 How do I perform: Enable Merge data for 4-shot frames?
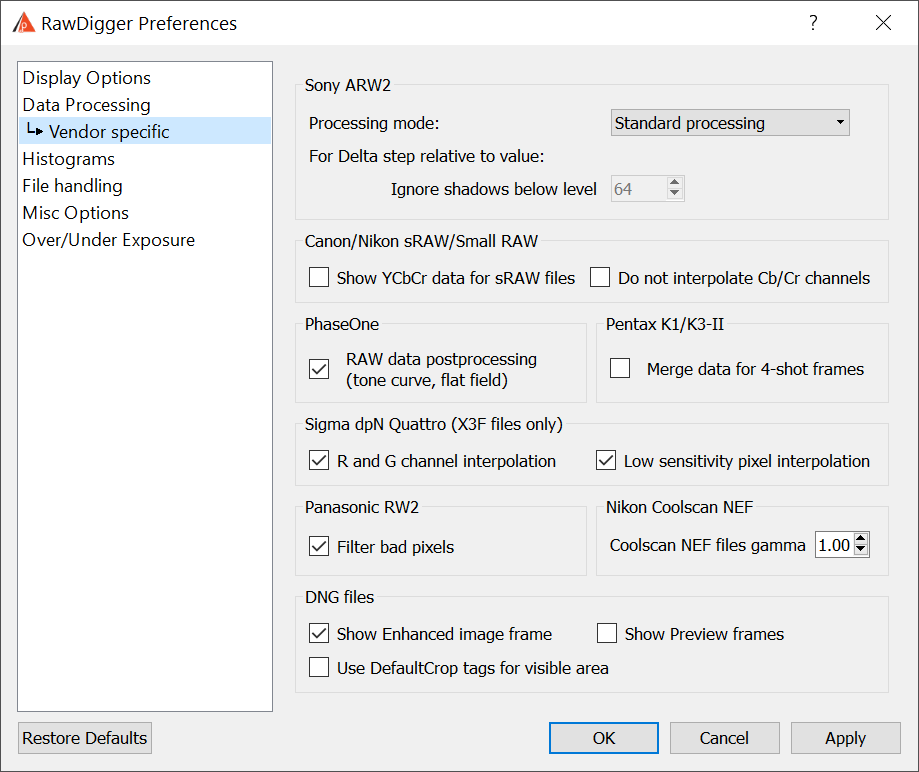[x=620, y=369]
